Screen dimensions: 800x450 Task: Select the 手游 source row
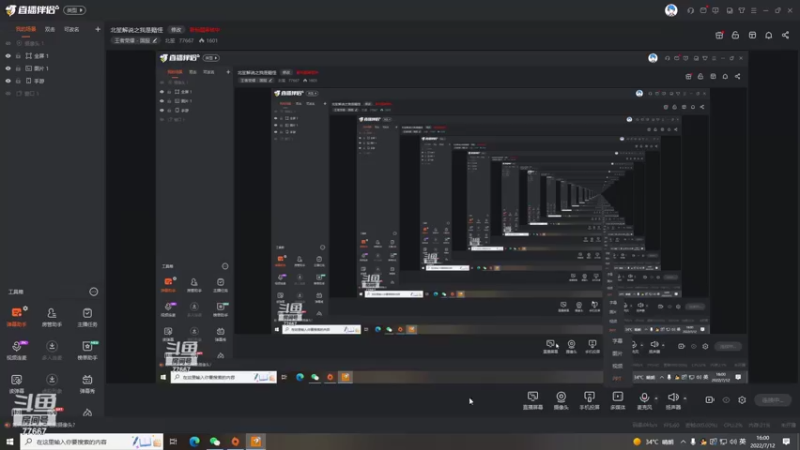[x=53, y=81]
